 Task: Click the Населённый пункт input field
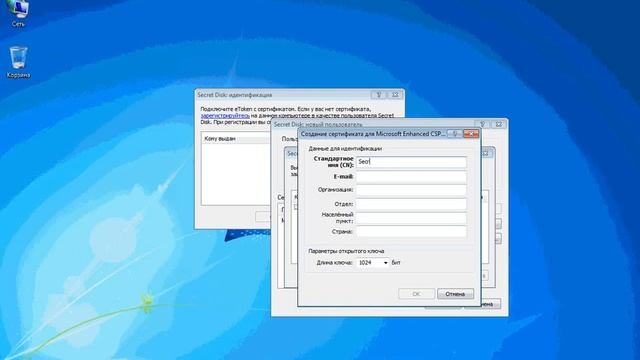411,218
